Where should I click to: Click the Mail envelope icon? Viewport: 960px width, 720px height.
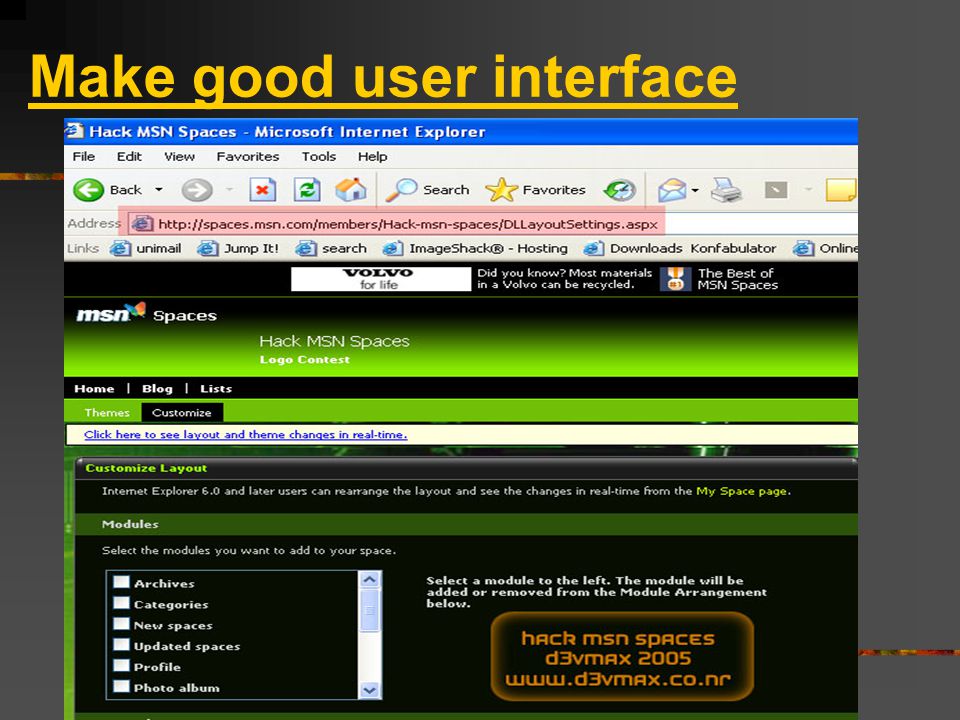[x=672, y=190]
